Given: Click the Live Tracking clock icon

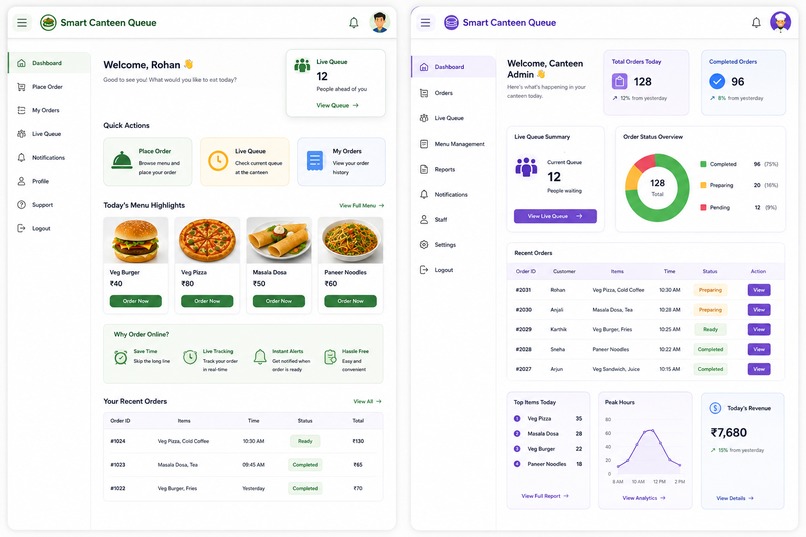Looking at the screenshot, I should tap(190, 357).
